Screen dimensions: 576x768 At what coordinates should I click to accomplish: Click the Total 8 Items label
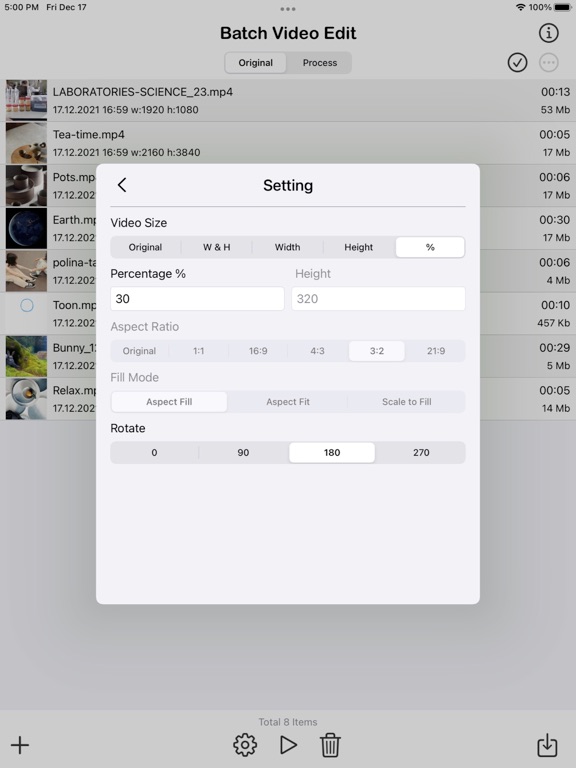tap(288, 722)
